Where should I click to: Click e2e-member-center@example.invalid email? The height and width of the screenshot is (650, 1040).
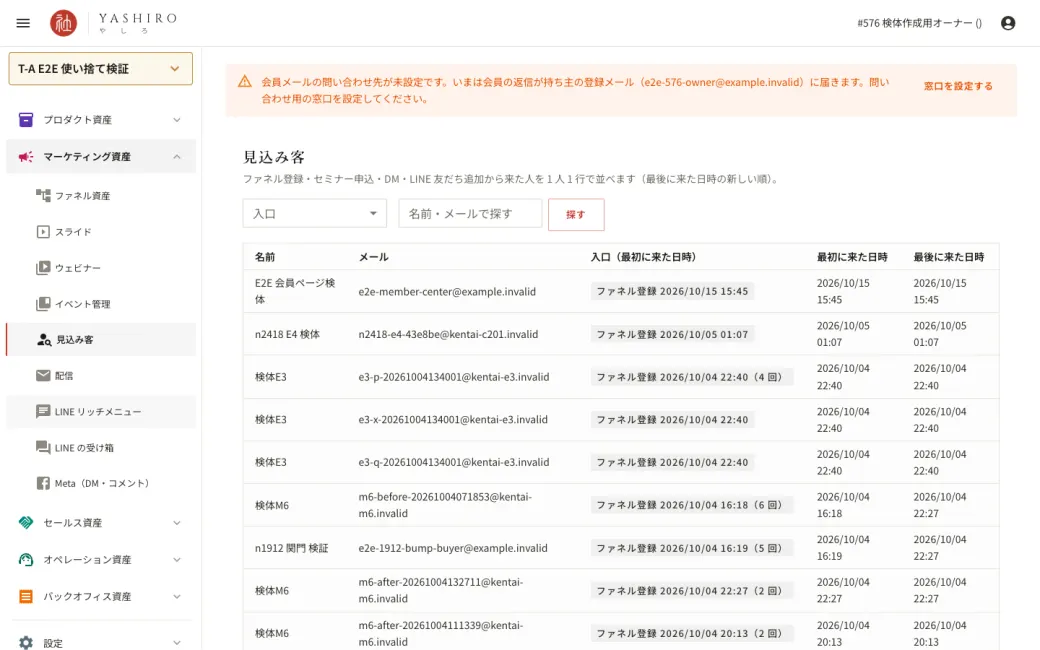pos(447,292)
